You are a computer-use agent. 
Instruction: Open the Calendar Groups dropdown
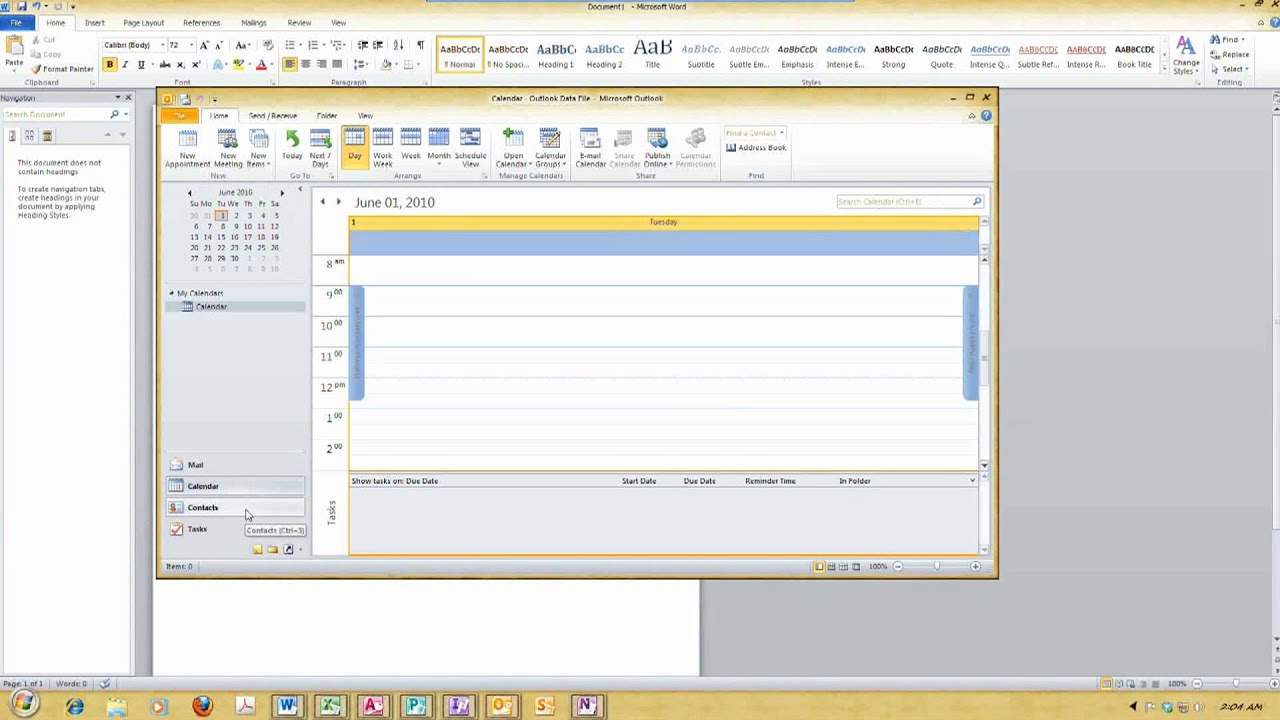(x=550, y=148)
